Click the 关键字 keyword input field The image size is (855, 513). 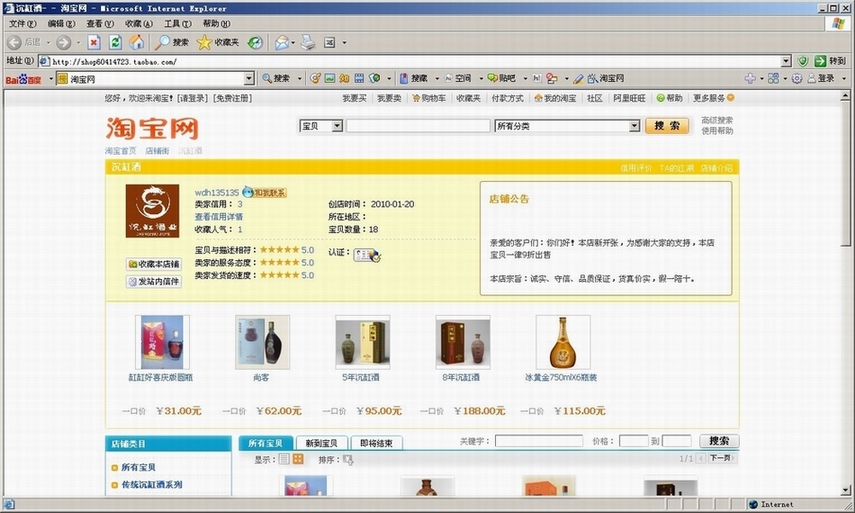(539, 441)
